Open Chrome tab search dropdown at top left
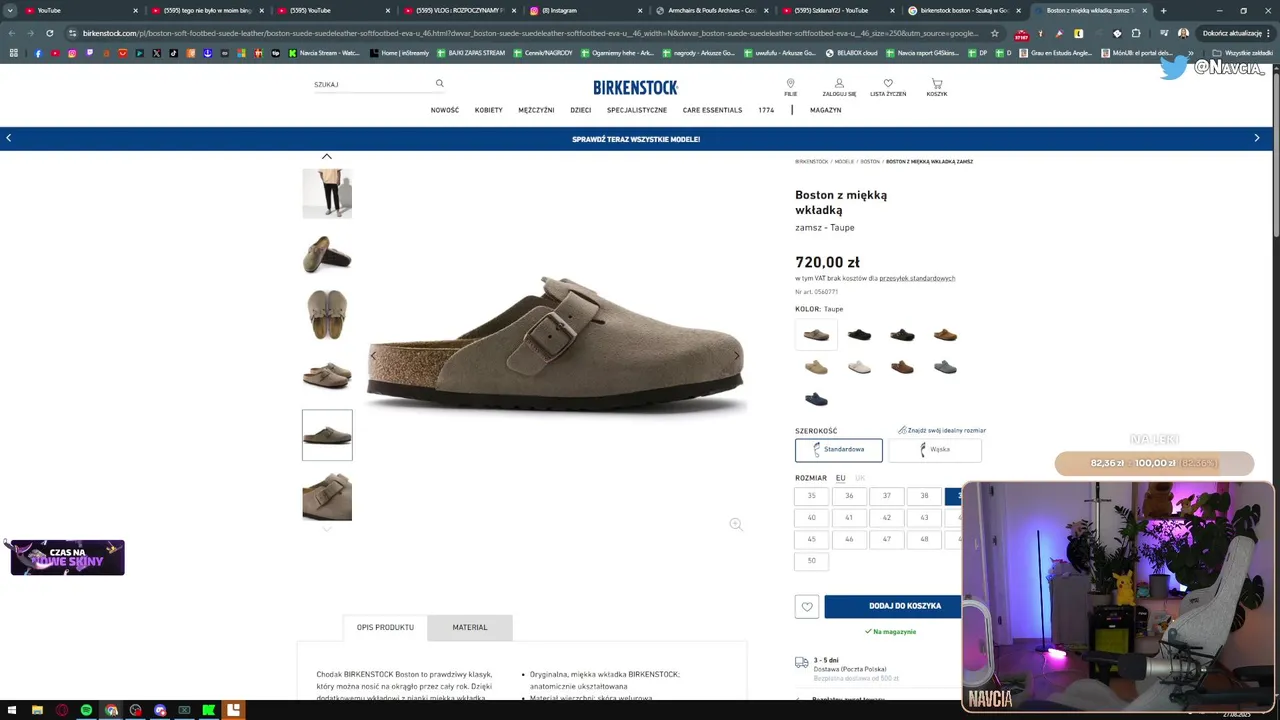The height and width of the screenshot is (720, 1280). point(10,10)
